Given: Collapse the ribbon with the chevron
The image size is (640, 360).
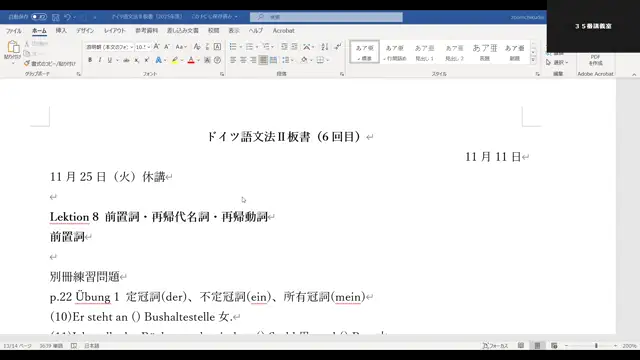Looking at the screenshot, I should (x=634, y=75).
